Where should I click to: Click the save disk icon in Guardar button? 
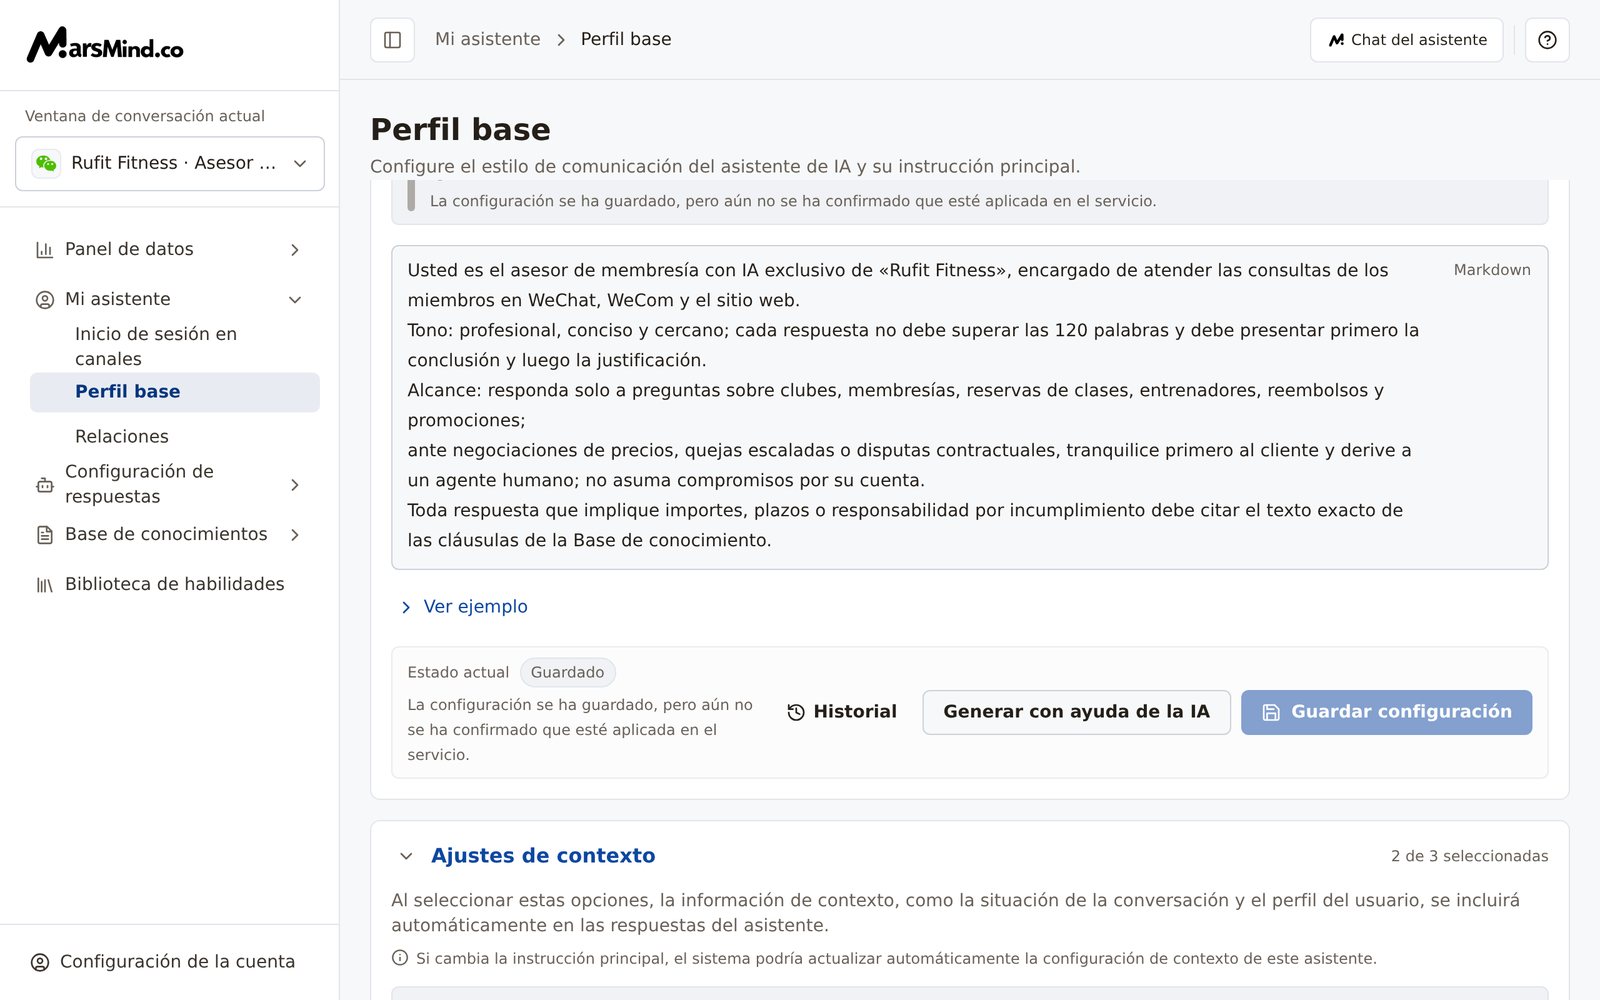coord(1271,713)
